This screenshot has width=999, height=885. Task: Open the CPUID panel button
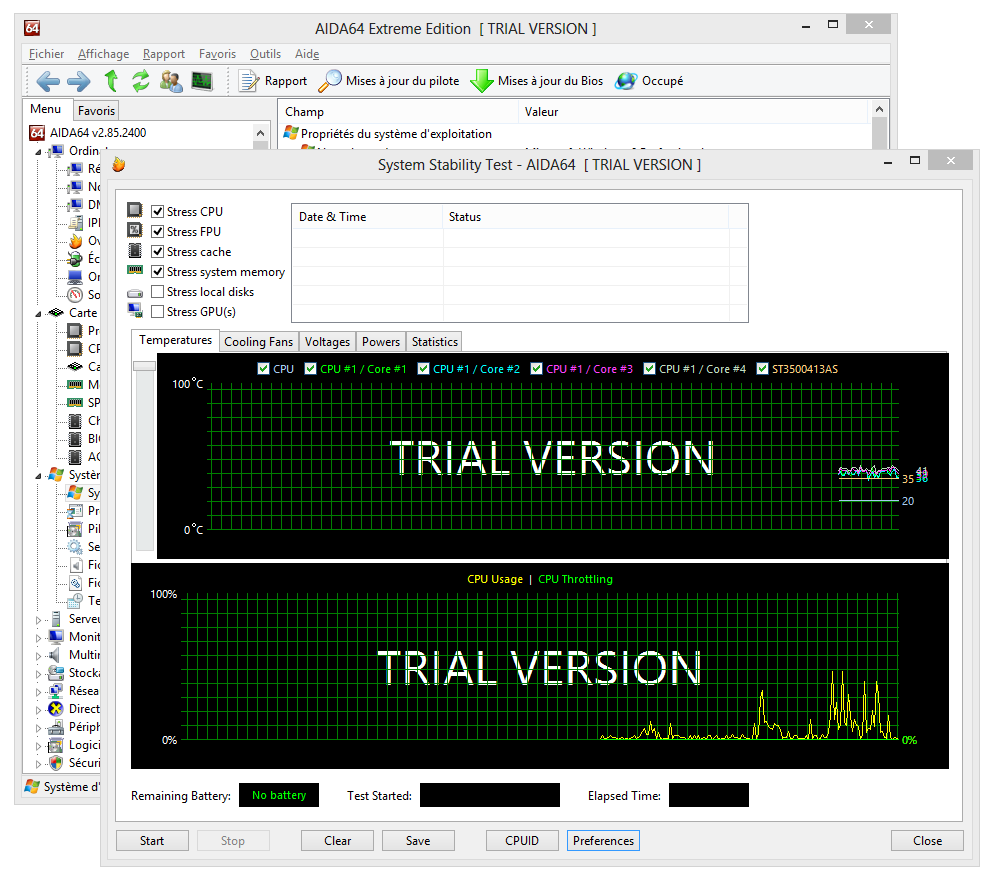tap(522, 840)
